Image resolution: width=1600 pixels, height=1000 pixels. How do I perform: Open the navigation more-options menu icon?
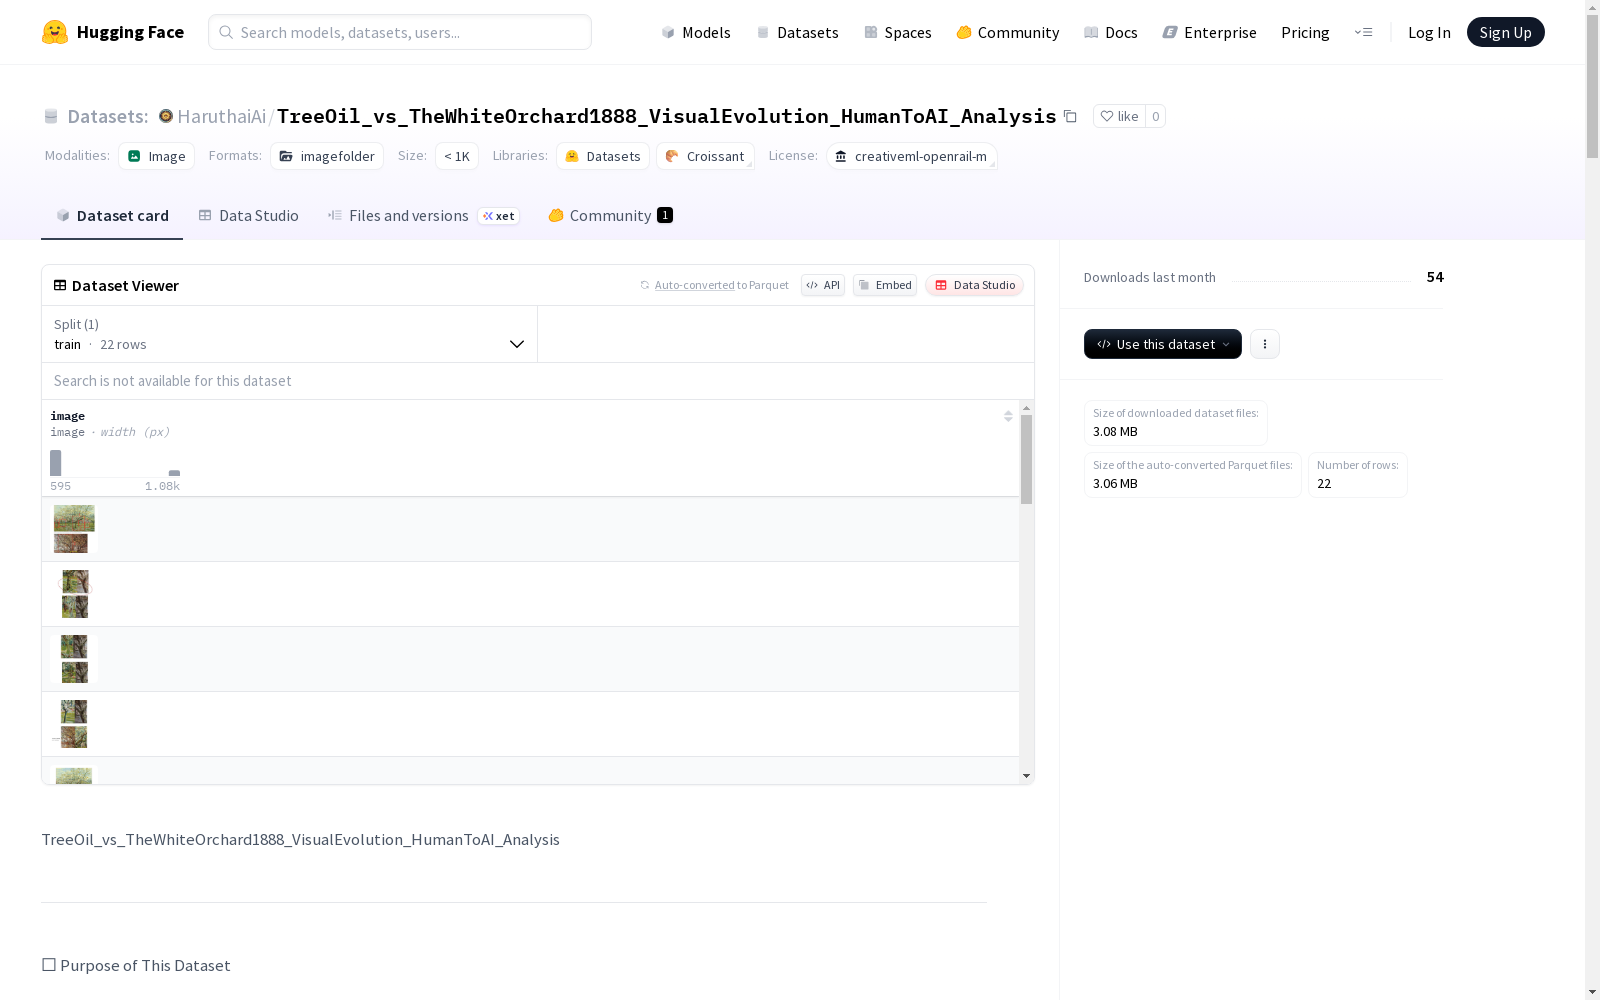pos(1363,32)
